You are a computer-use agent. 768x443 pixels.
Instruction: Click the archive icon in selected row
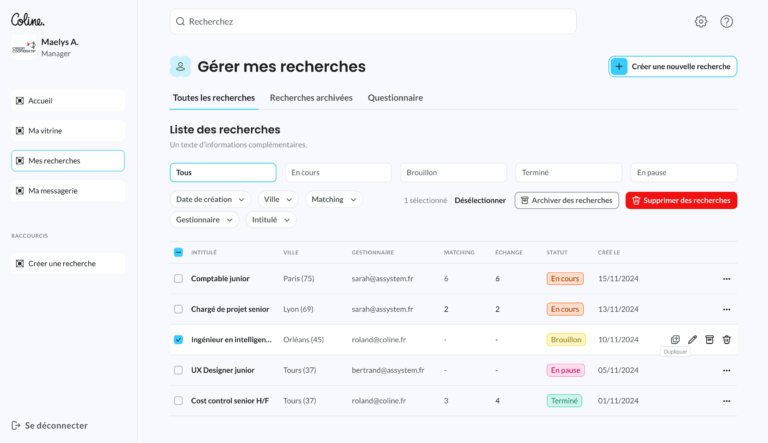click(709, 339)
